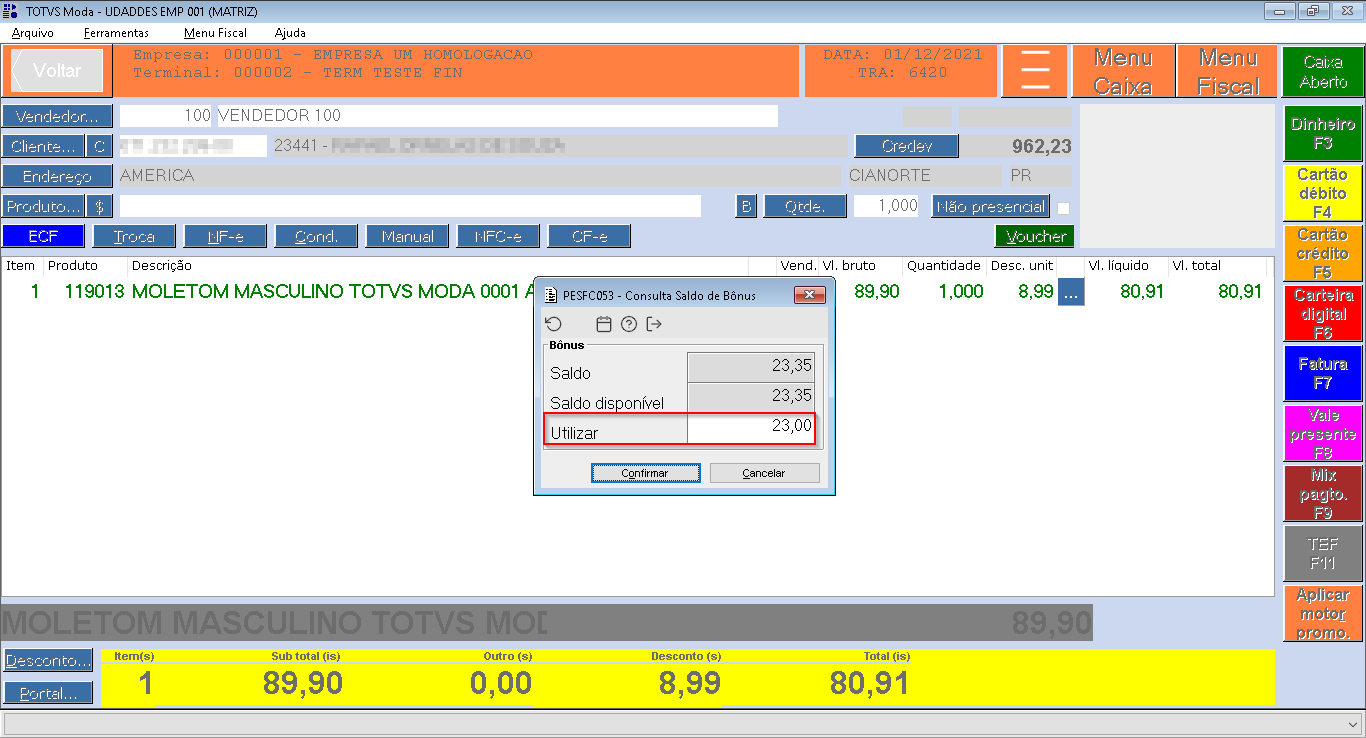Screen dimensions: 1366x738
Task: Open the Ajuda menu
Action: (x=290, y=33)
